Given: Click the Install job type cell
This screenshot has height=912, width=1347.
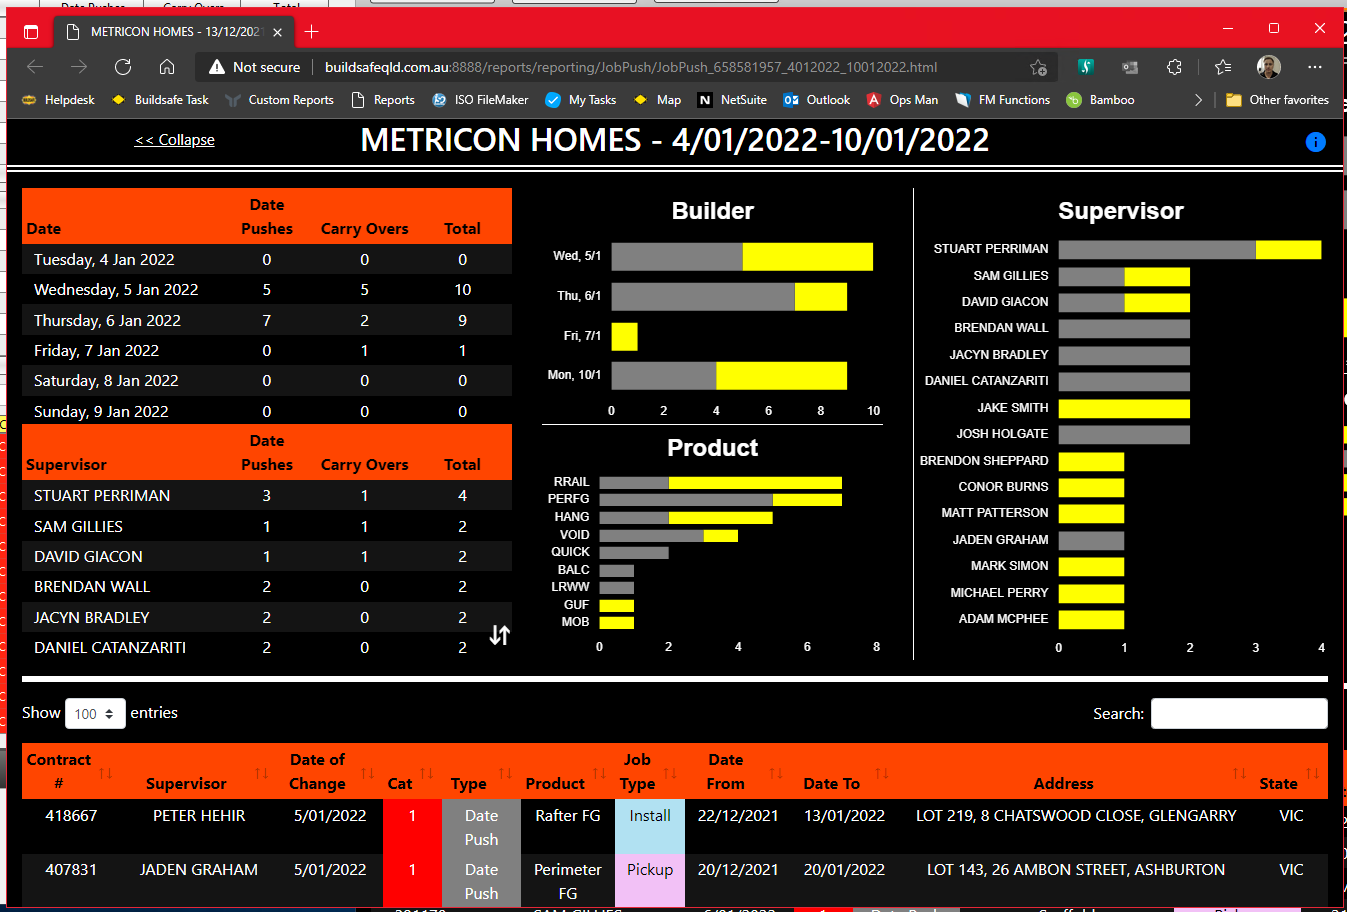Looking at the screenshot, I should [x=650, y=826].
